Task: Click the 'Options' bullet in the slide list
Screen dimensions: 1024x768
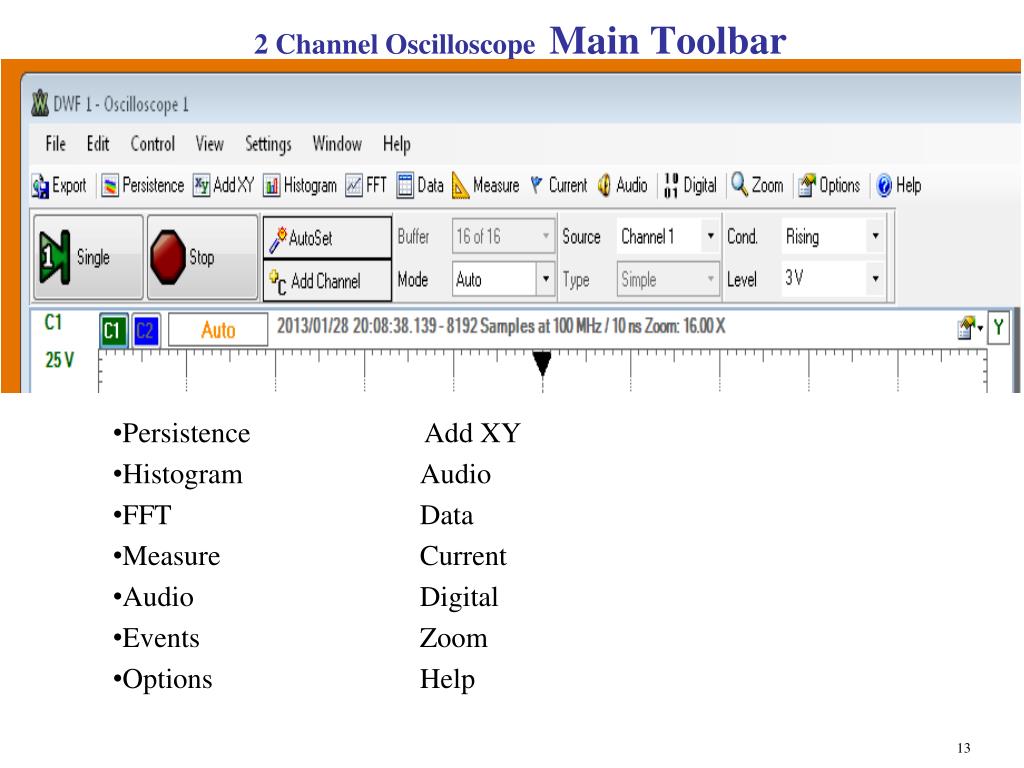Action: tap(163, 680)
